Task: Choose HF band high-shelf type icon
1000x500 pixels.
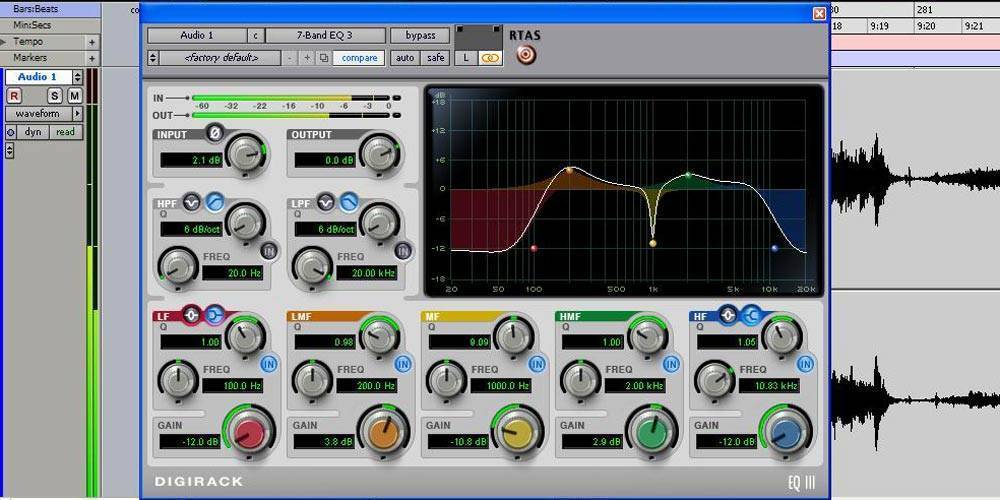Action: [751, 314]
